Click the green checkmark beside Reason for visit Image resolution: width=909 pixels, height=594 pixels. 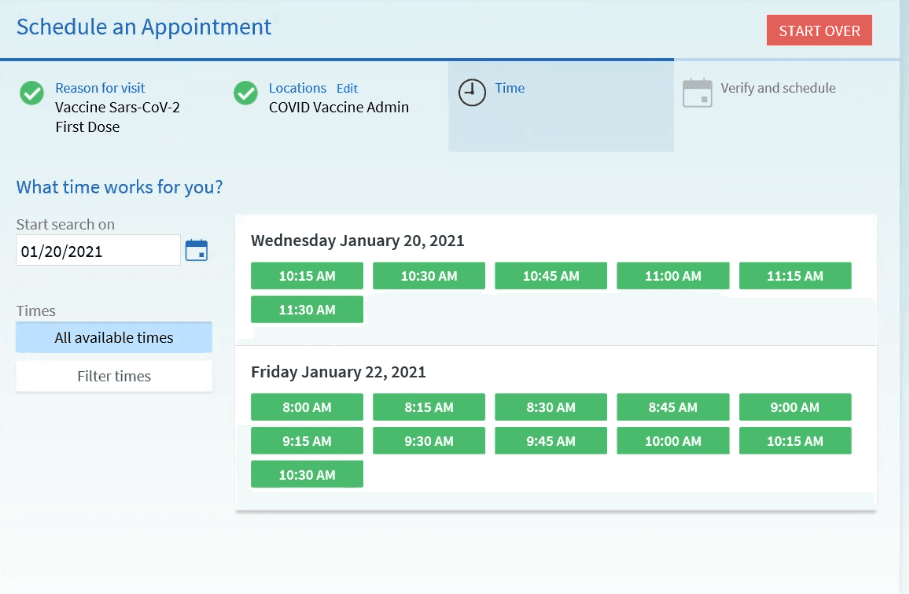(x=32, y=93)
